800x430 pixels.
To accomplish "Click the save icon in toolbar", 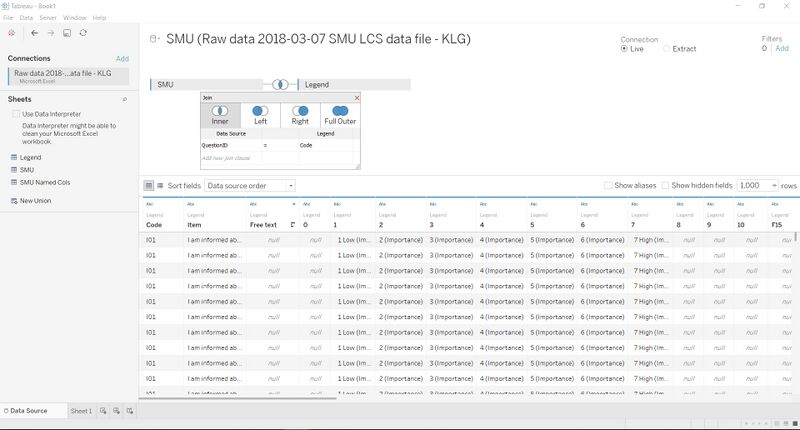I will (67, 33).
